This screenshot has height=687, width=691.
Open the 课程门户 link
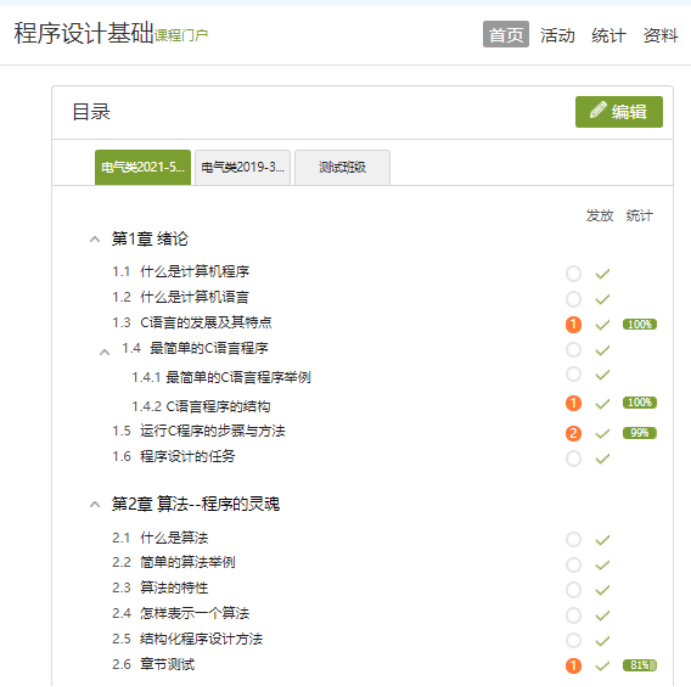click(181, 37)
